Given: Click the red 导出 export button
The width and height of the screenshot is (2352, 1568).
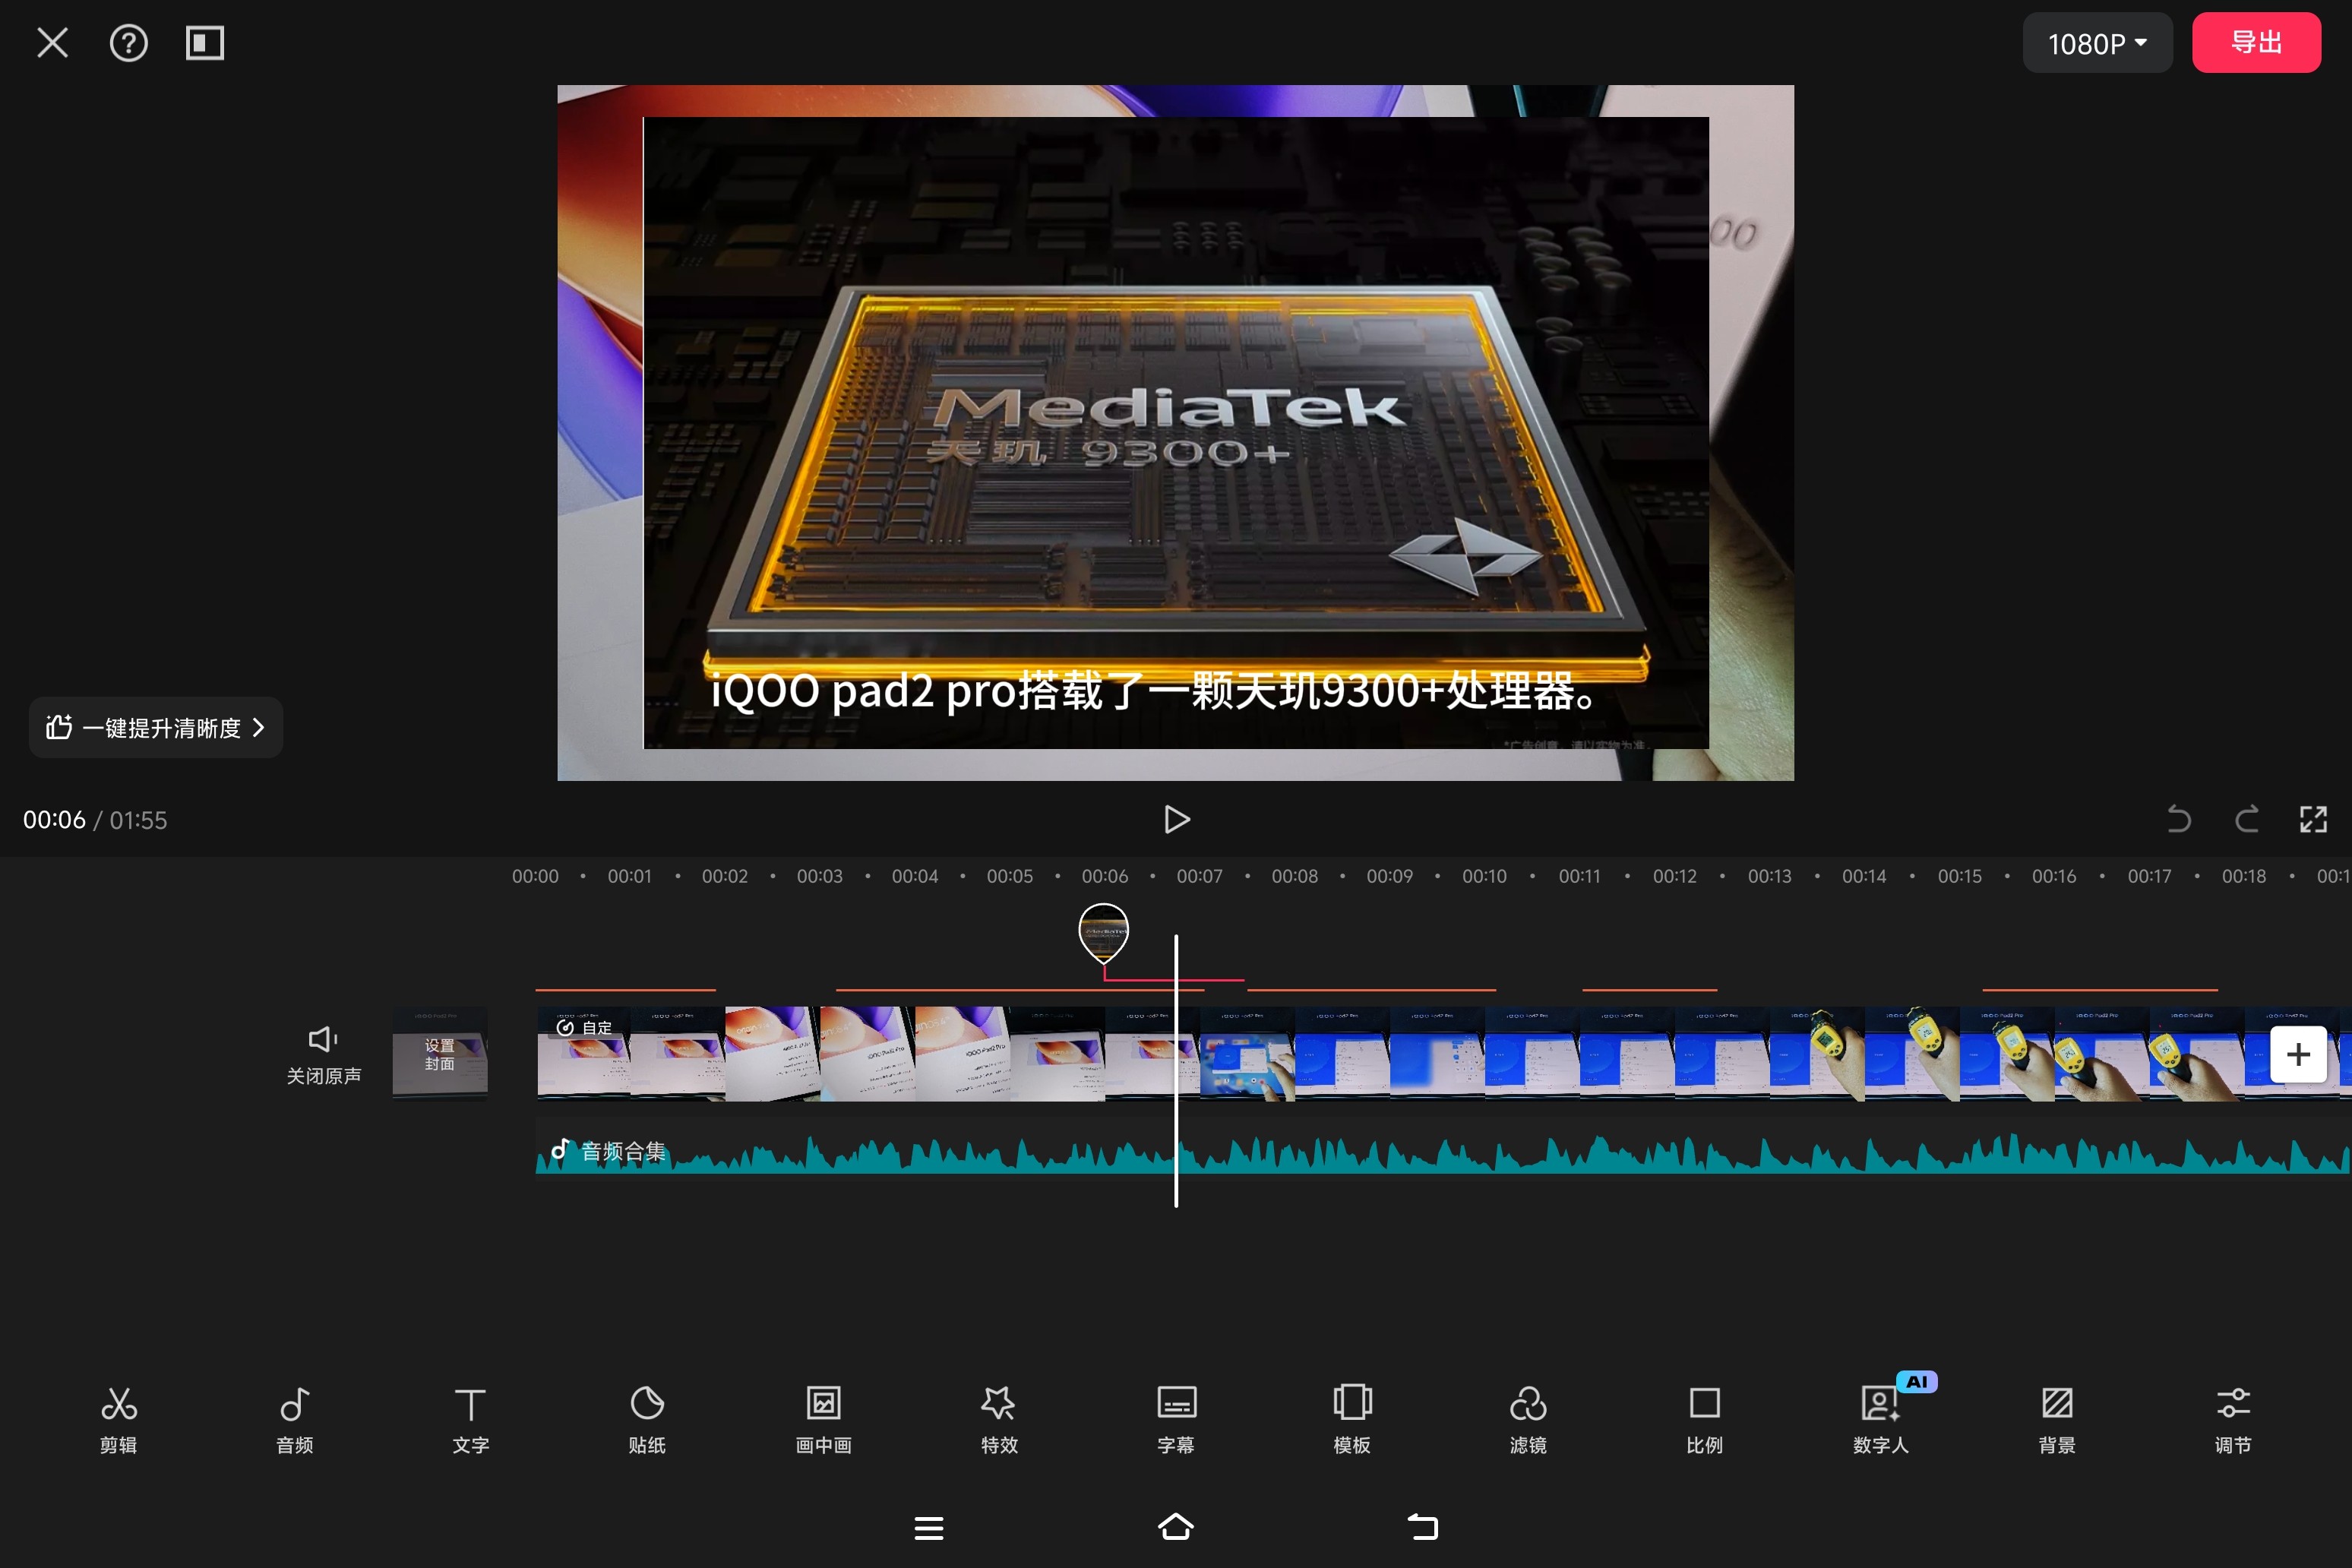Looking at the screenshot, I should 2256,43.
